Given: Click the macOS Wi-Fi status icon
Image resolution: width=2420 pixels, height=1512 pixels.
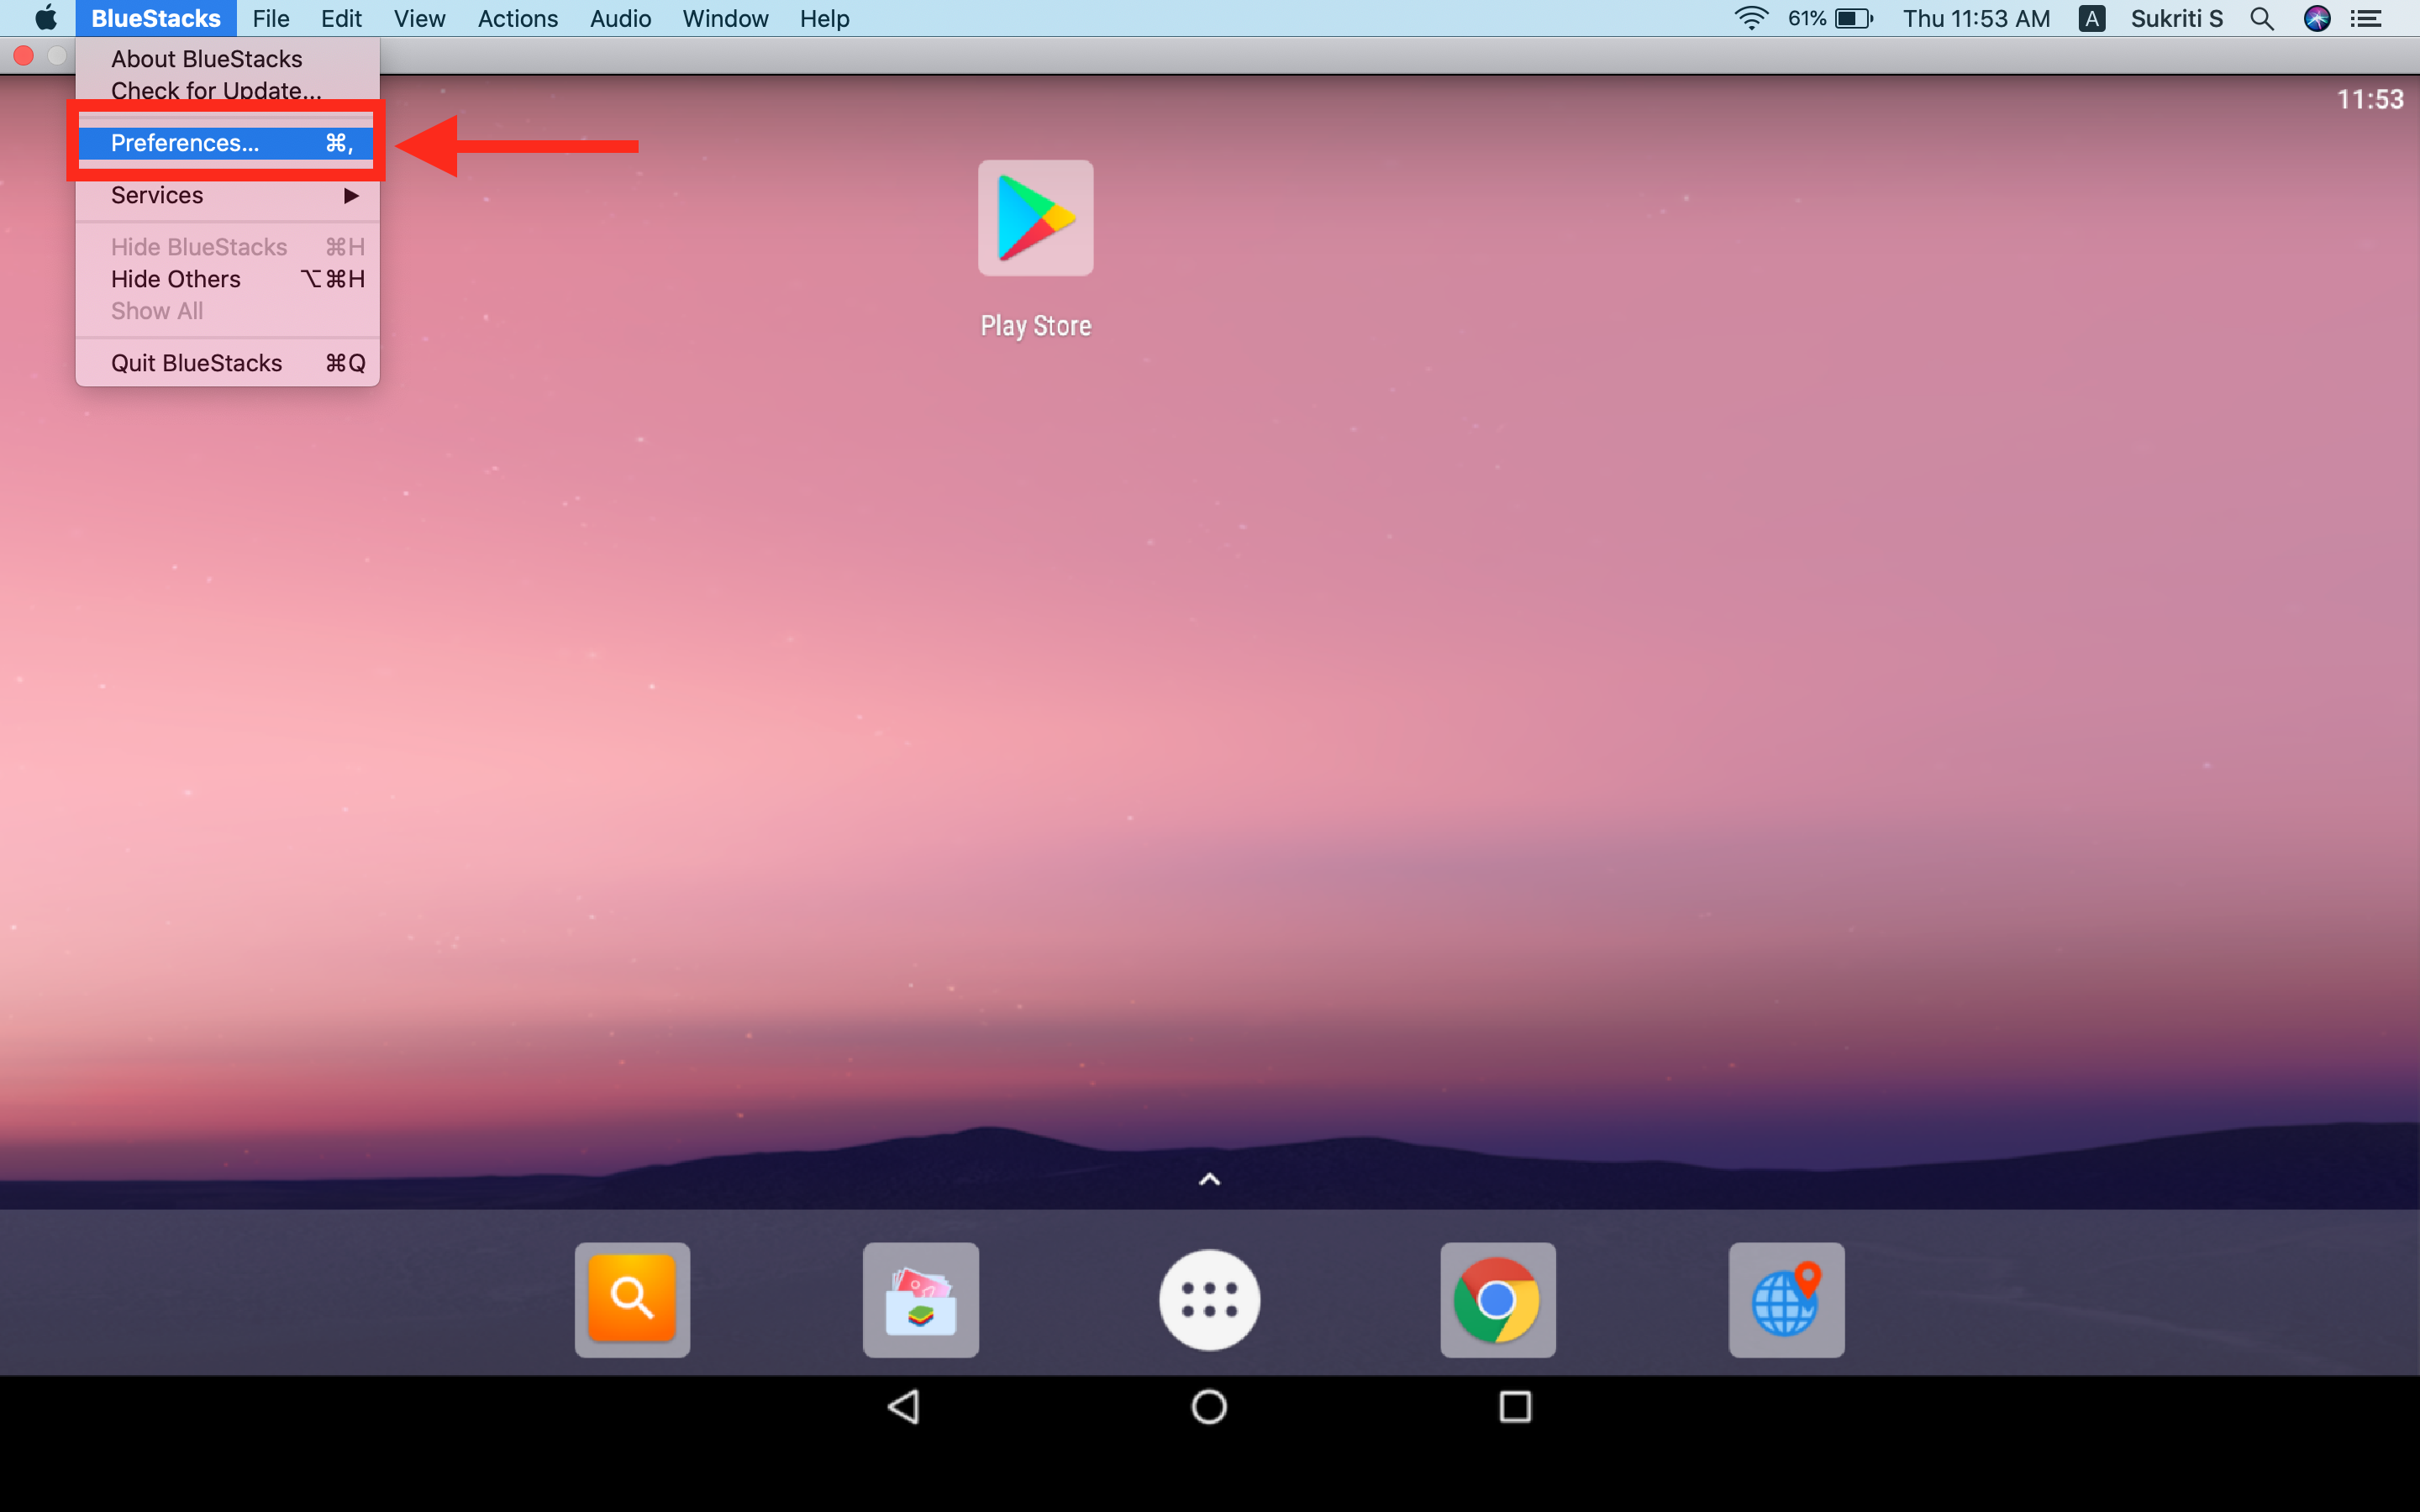Looking at the screenshot, I should [1746, 19].
